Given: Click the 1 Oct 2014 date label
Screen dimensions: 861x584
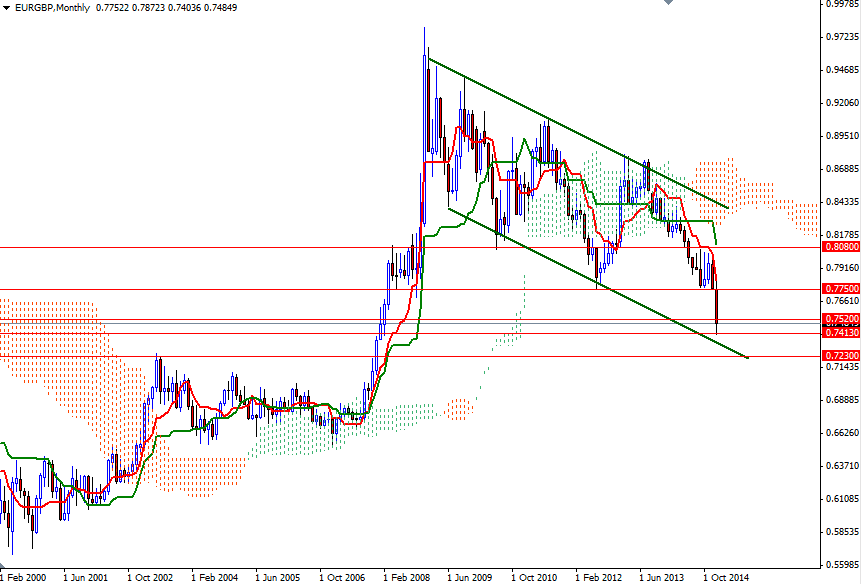Looking at the screenshot, I should tap(727, 577).
